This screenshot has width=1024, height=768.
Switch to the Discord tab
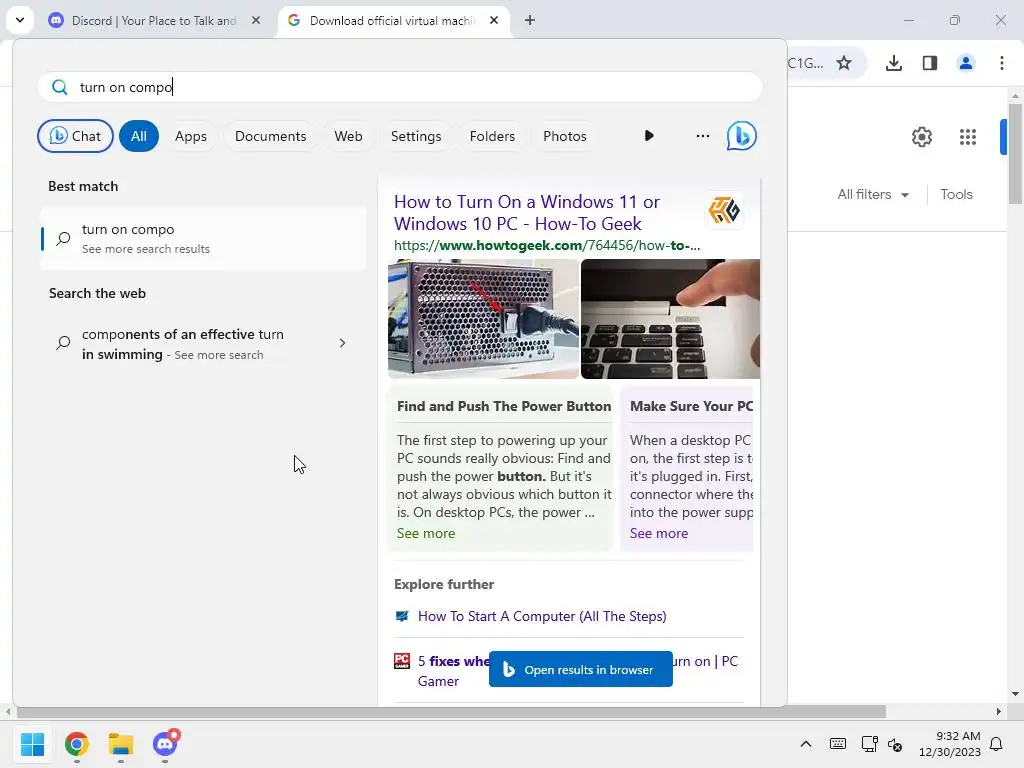[x=154, y=20]
